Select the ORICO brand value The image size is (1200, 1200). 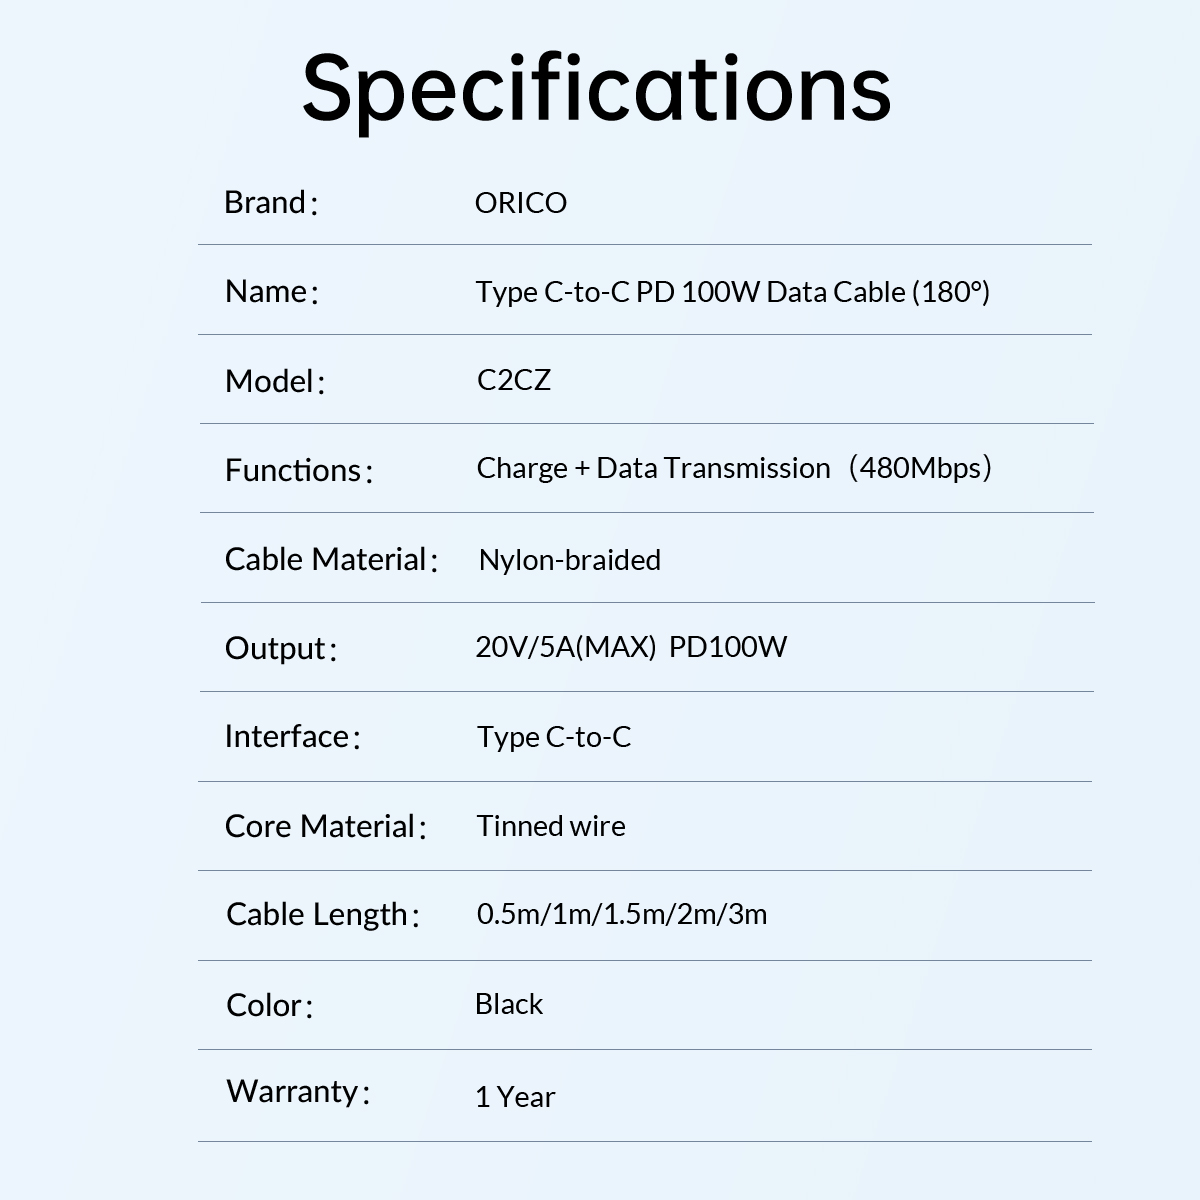pos(520,203)
